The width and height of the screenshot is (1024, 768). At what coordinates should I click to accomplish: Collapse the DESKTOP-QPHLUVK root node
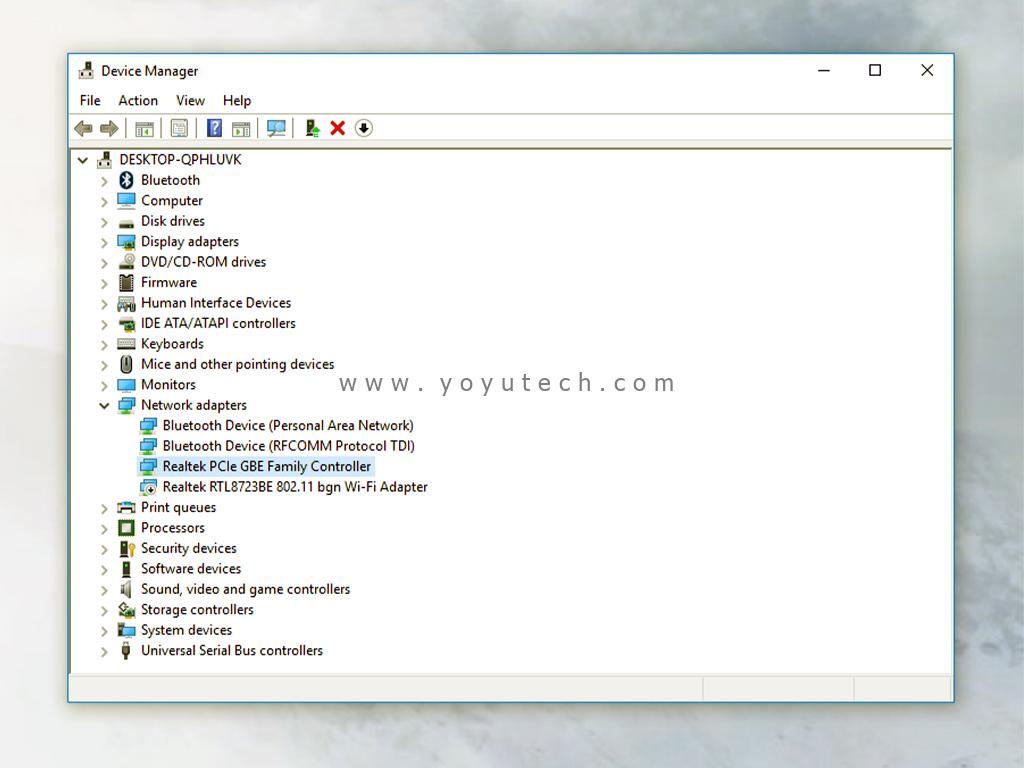pos(83,160)
